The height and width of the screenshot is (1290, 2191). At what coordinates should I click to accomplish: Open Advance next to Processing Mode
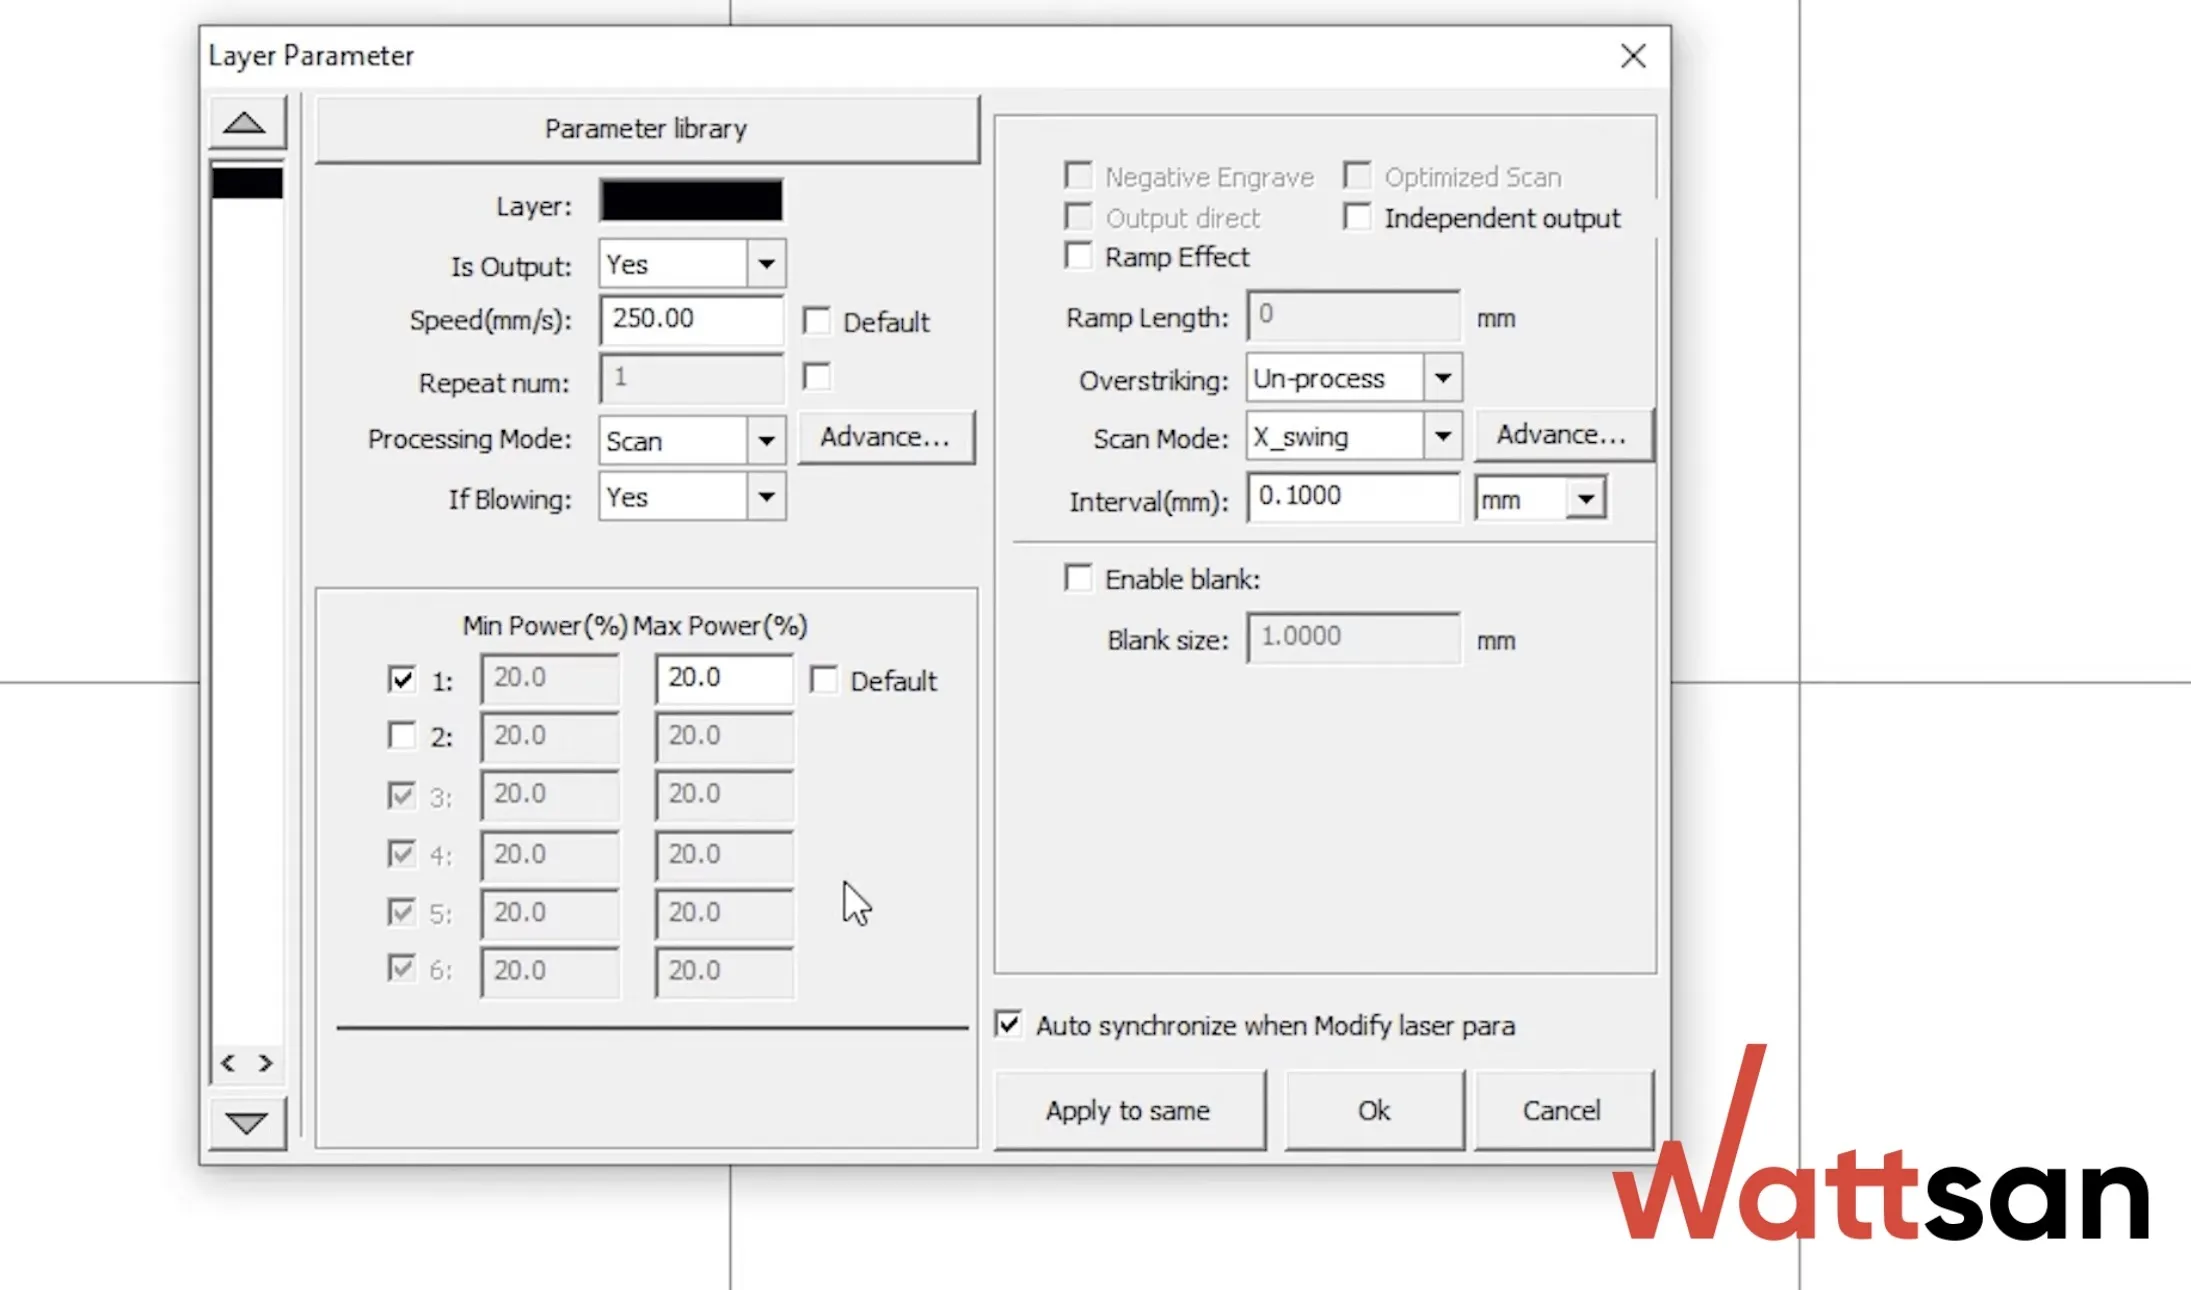[885, 437]
